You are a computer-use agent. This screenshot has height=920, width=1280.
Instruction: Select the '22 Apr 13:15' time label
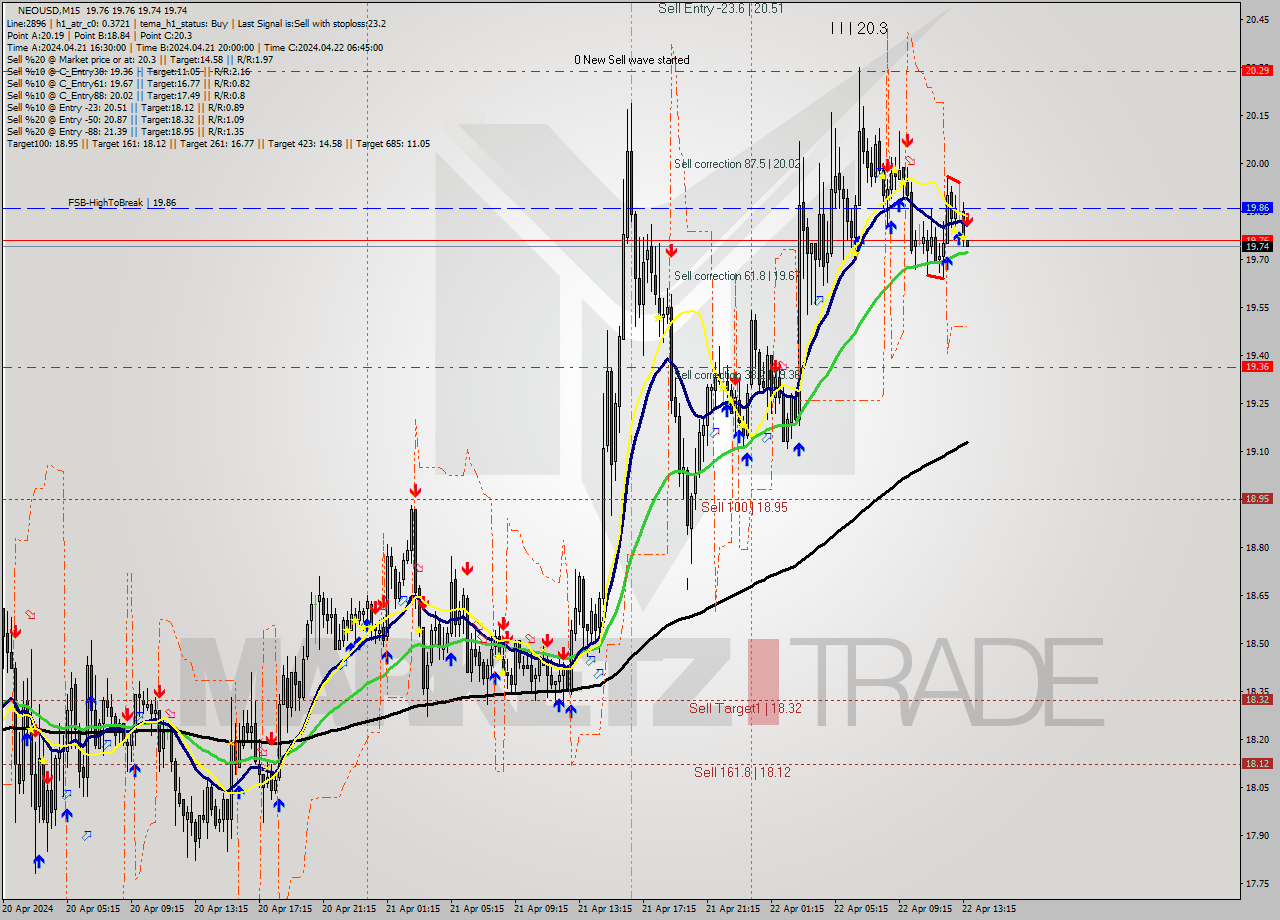point(989,910)
